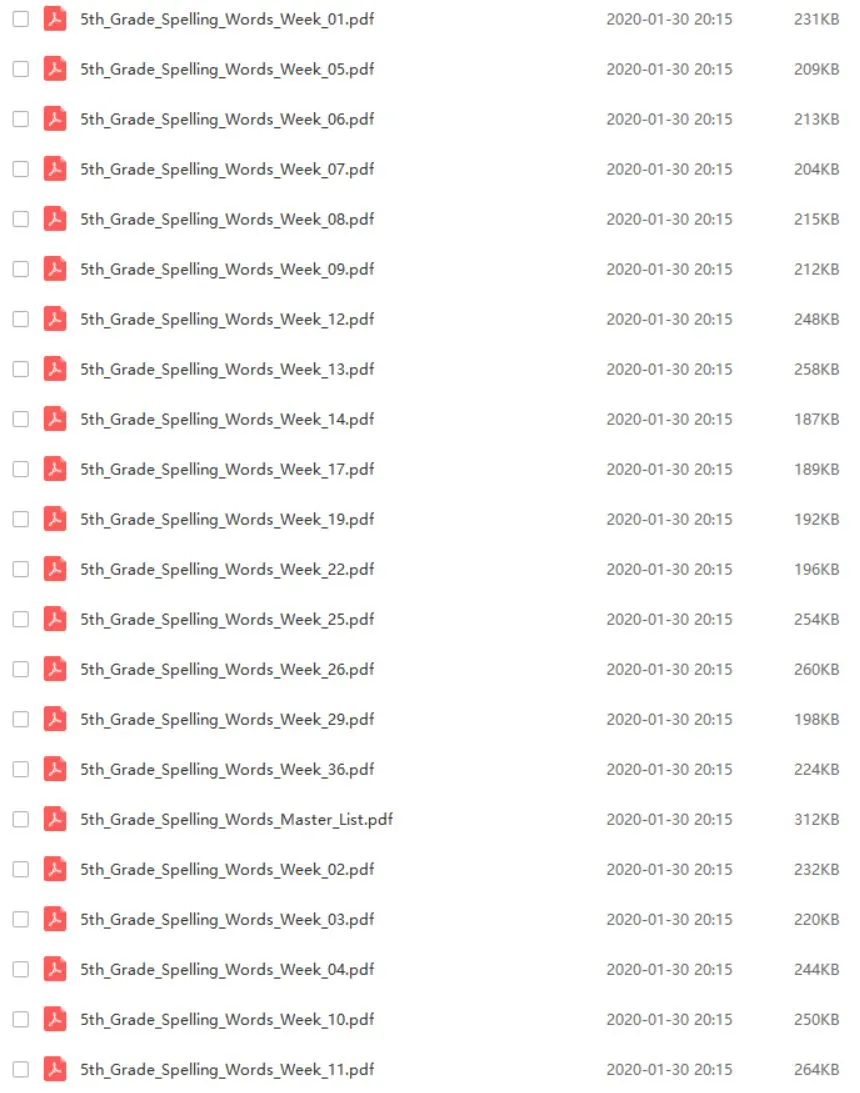
Task: Select checkbox beside Week_02.pdf
Action: (21, 869)
